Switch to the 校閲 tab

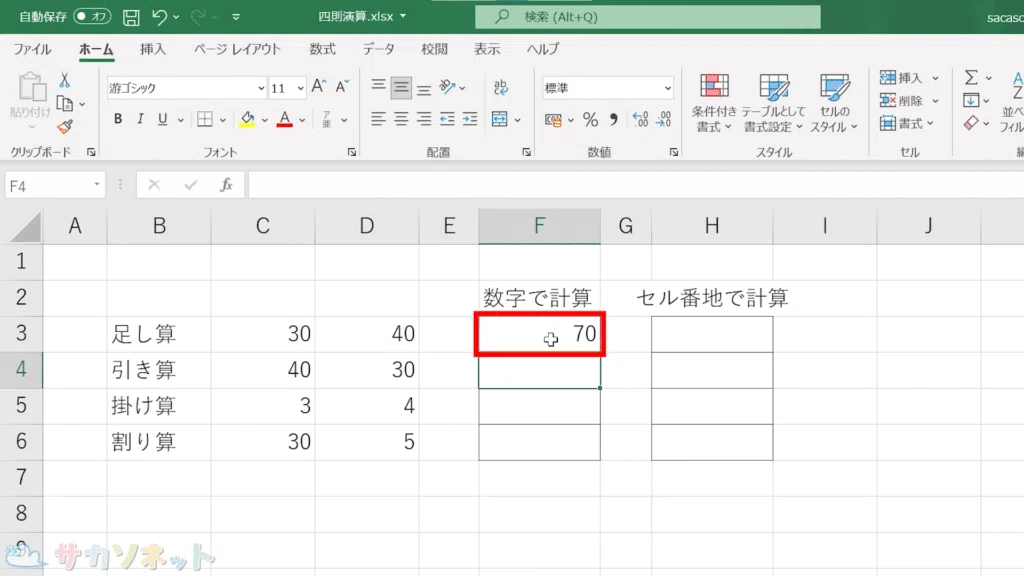tap(434, 49)
